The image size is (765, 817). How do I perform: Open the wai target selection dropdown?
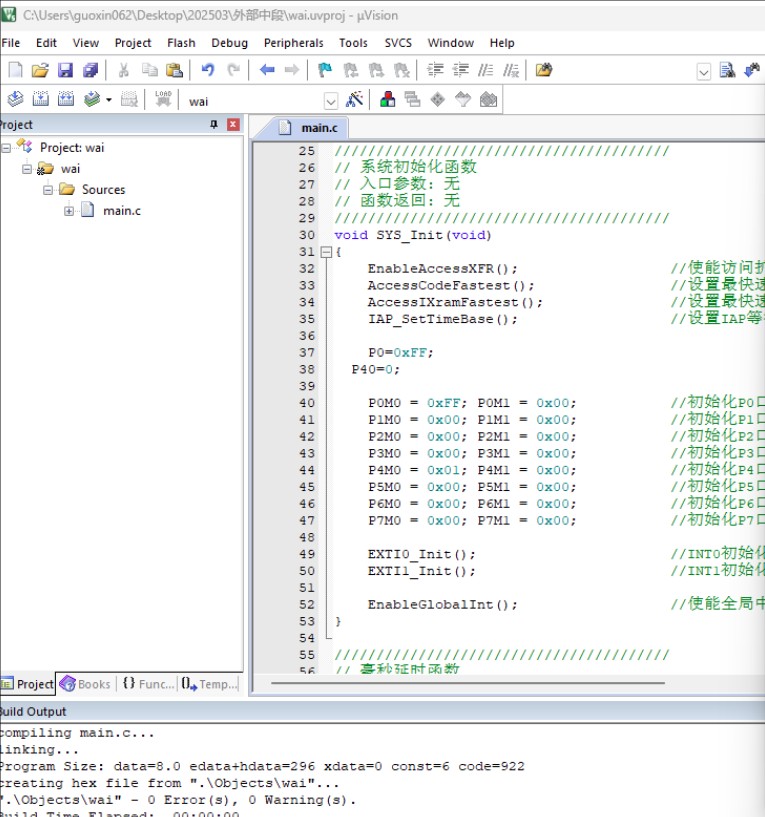point(331,101)
